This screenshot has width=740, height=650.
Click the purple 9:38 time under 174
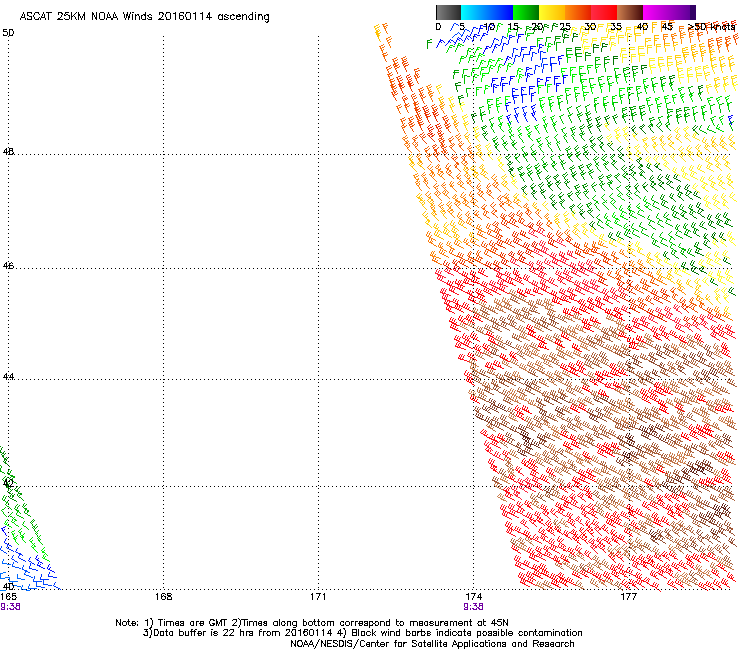(x=473, y=607)
